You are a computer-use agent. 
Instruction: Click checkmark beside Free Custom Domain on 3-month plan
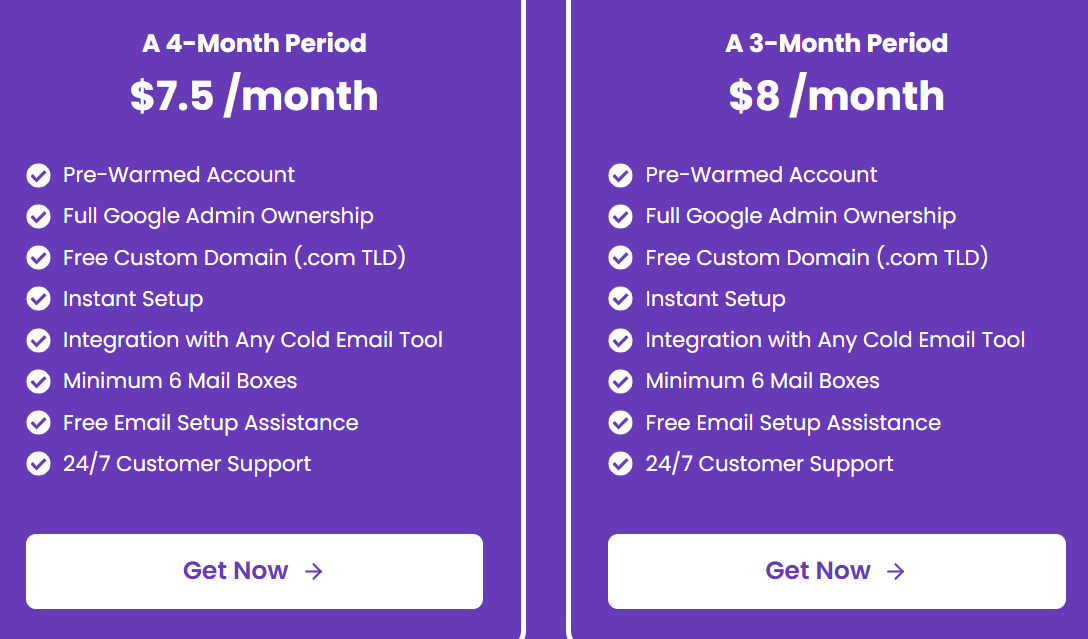point(620,257)
